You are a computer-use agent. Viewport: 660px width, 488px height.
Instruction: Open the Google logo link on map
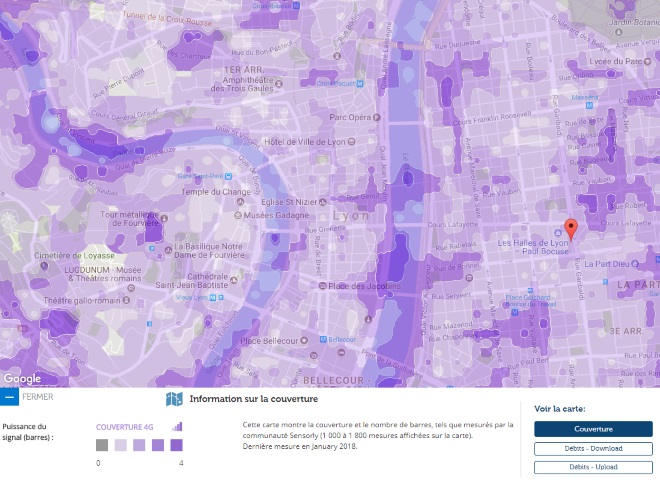[x=22, y=379]
